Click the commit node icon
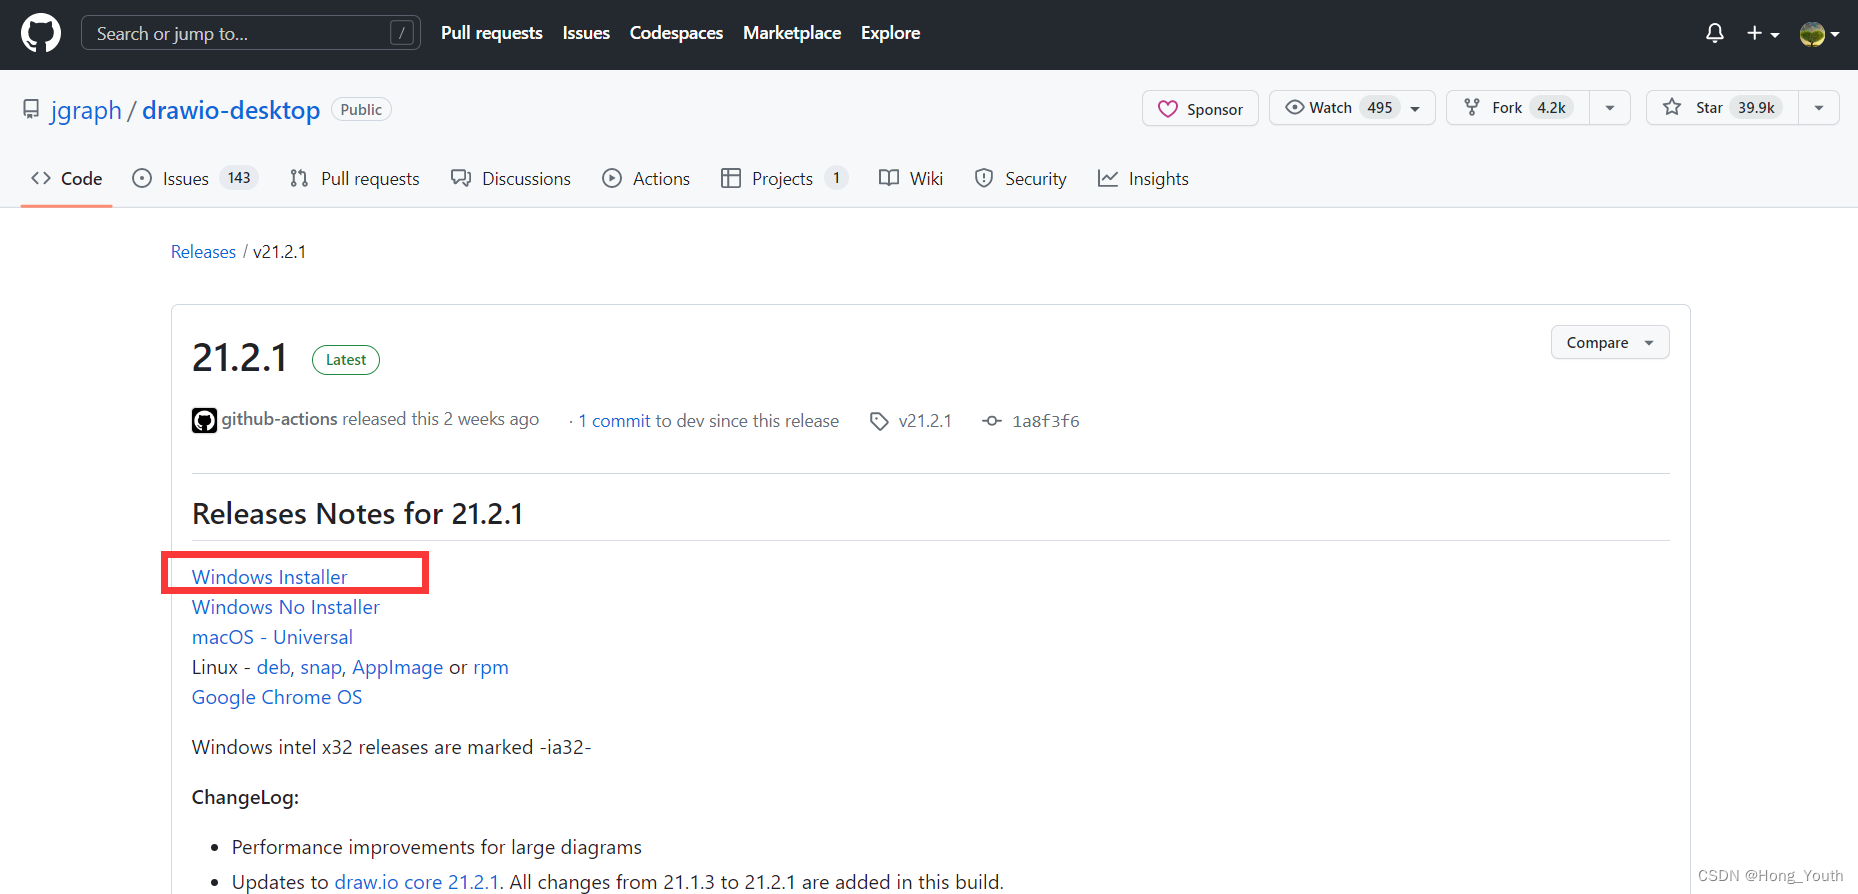Screen dimensions: 1858x894 tap(992, 421)
